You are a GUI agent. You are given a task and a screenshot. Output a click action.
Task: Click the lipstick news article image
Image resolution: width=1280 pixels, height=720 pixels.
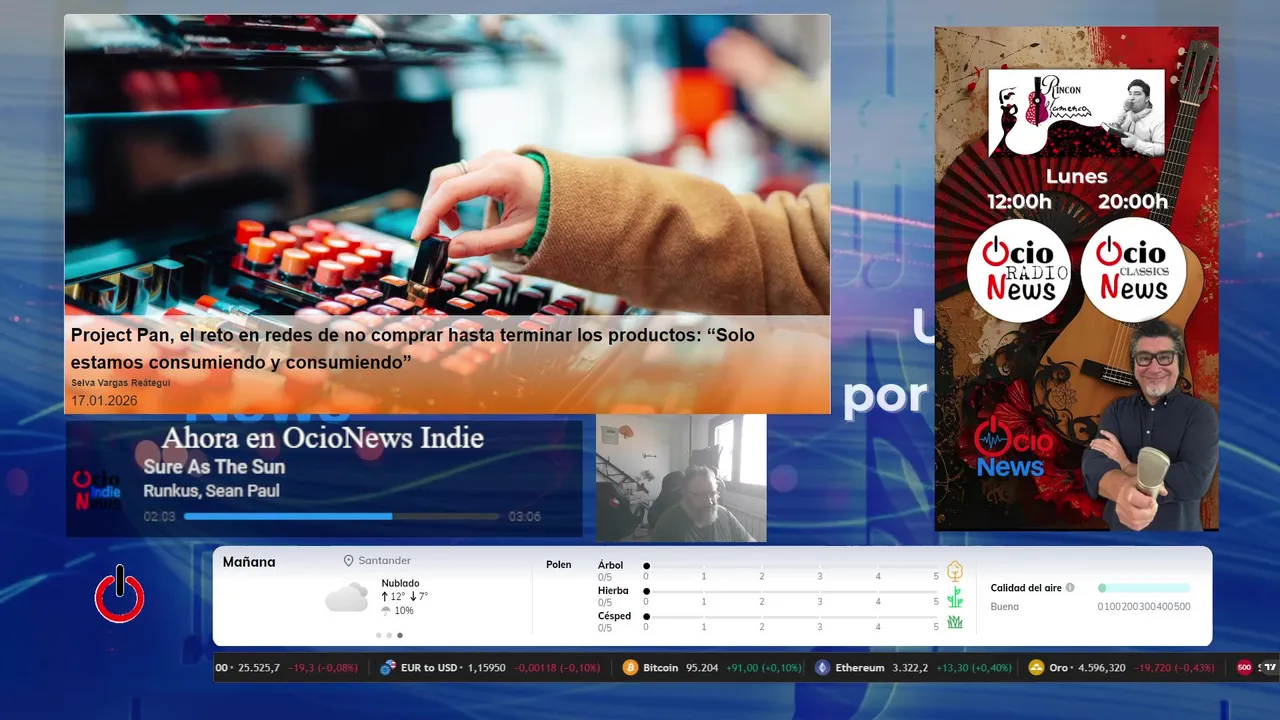[447, 165]
